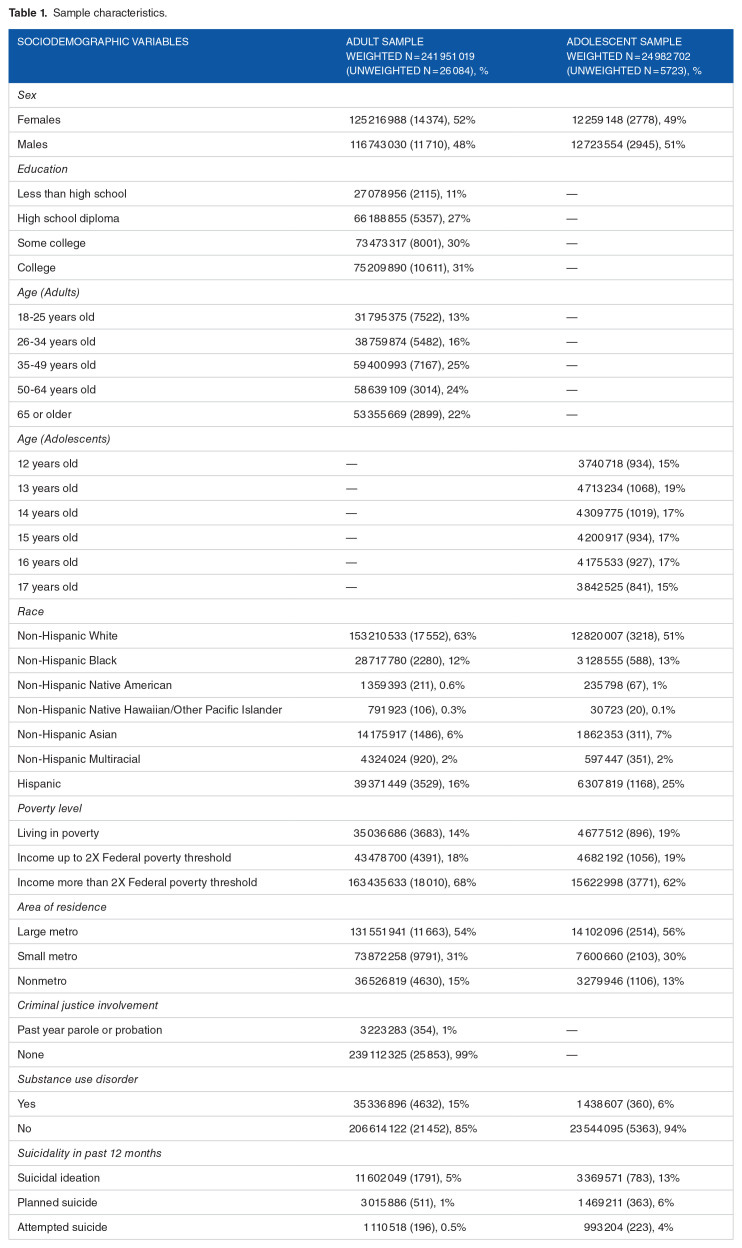The height and width of the screenshot is (1248, 742).
Task: Click the 'Substance use disorder' section heading
Action: click(x=74, y=1078)
